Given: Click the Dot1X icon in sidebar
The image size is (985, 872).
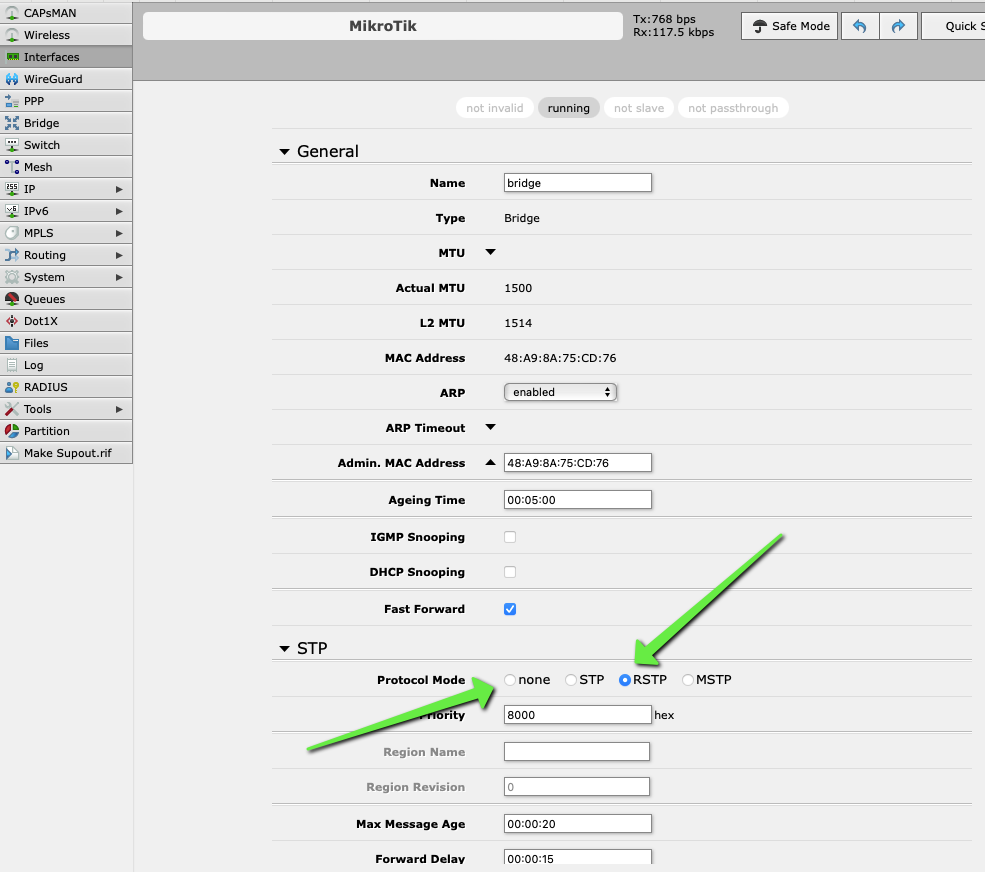Looking at the screenshot, I should (x=12, y=321).
